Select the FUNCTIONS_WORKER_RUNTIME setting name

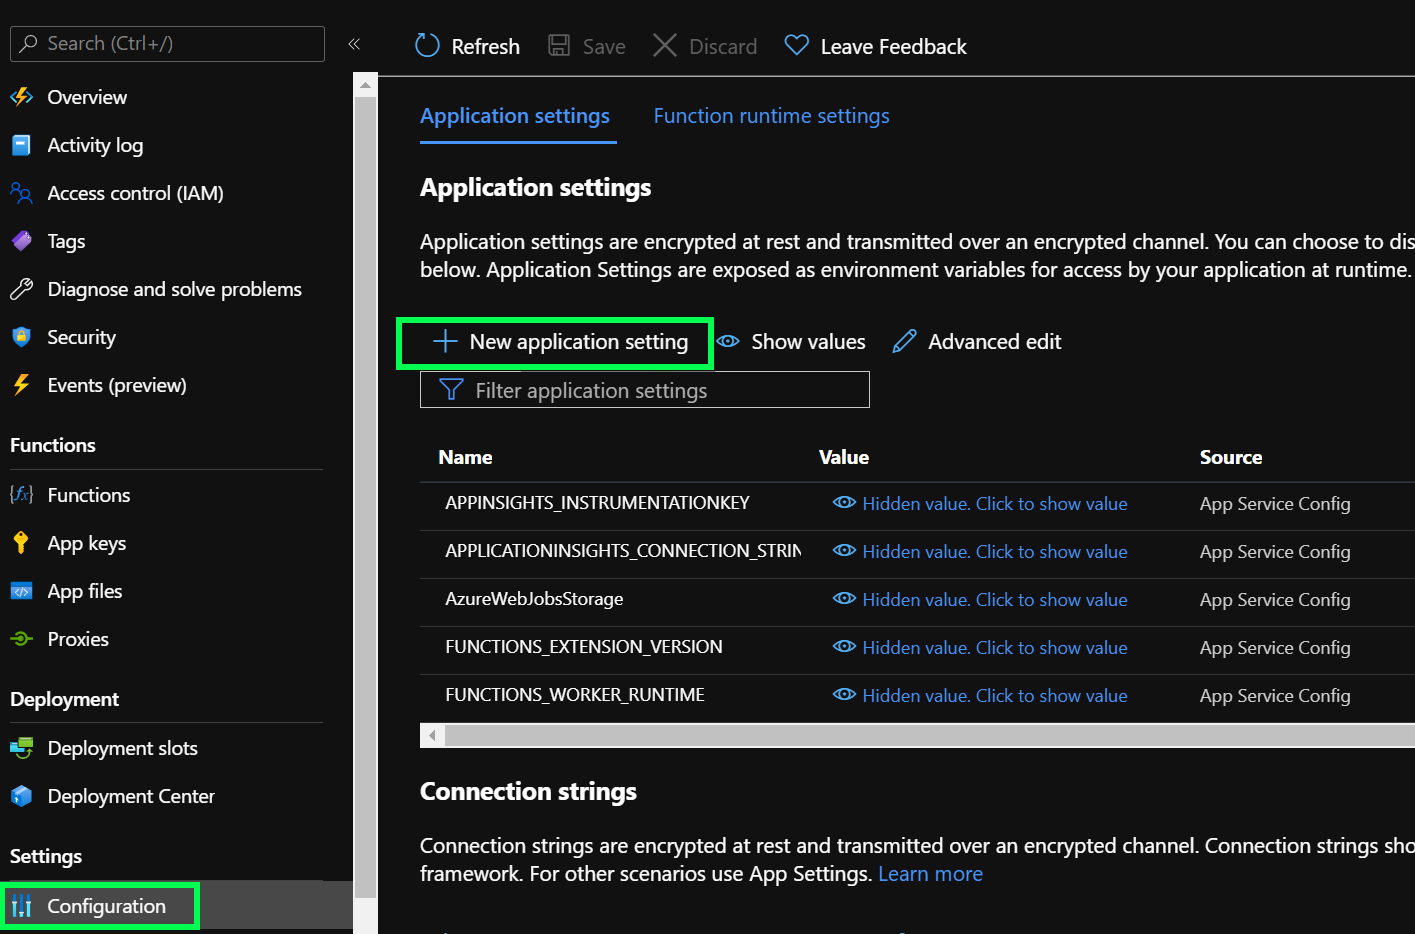(575, 695)
